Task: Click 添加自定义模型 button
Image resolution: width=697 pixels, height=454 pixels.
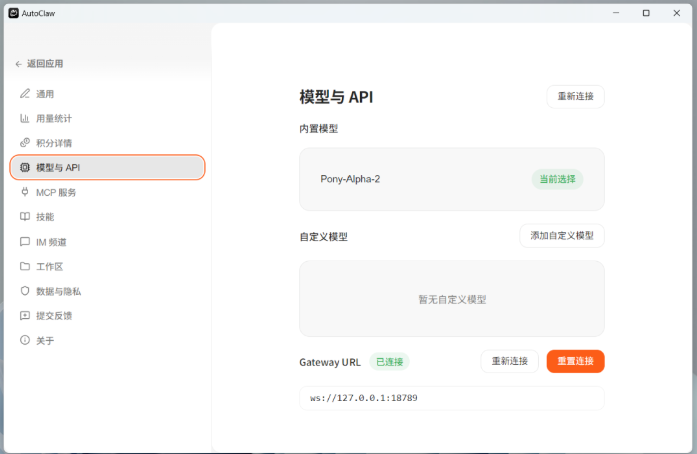Action: pos(562,236)
